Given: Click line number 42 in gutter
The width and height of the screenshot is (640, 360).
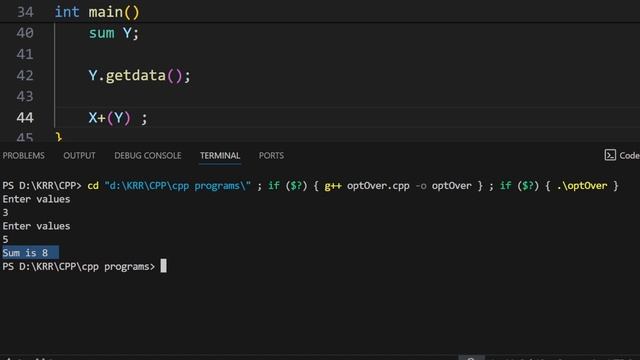Looking at the screenshot, I should pyautogui.click(x=25, y=76).
